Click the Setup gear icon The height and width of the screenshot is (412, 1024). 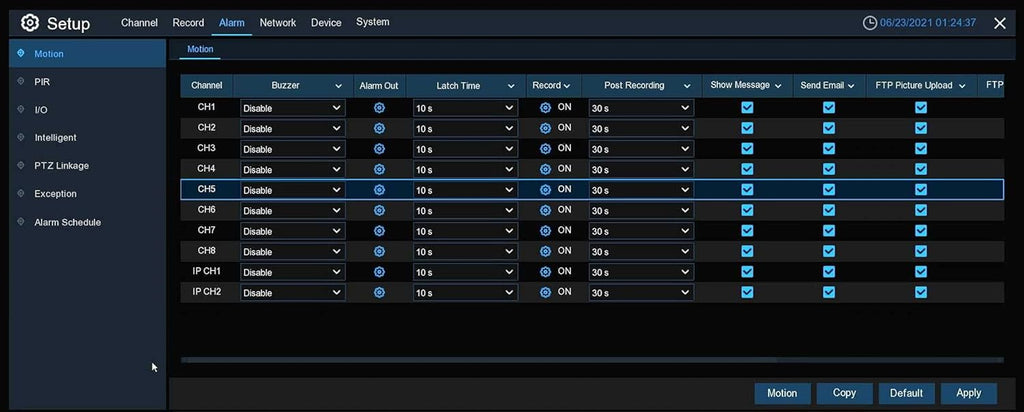point(30,23)
